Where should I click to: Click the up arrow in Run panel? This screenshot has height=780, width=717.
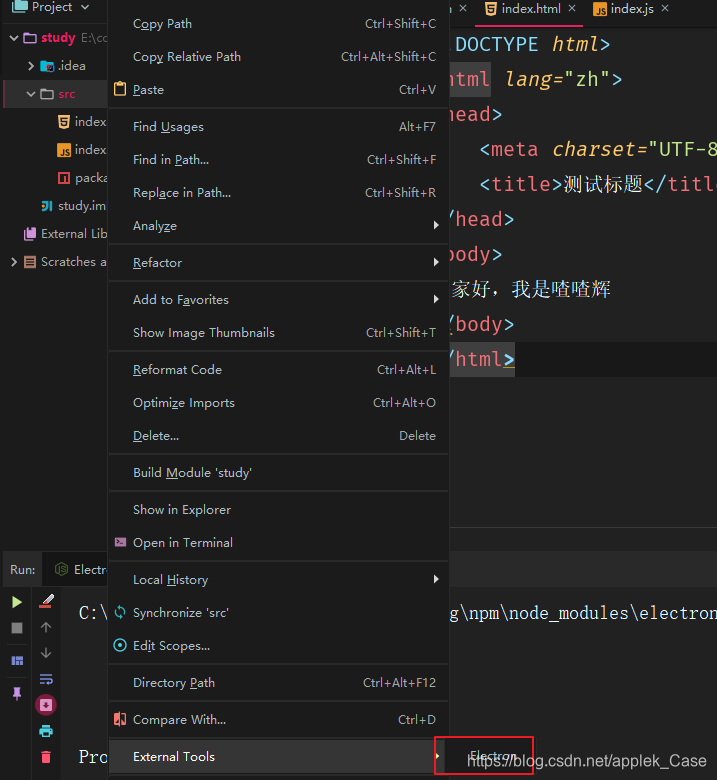[46, 627]
